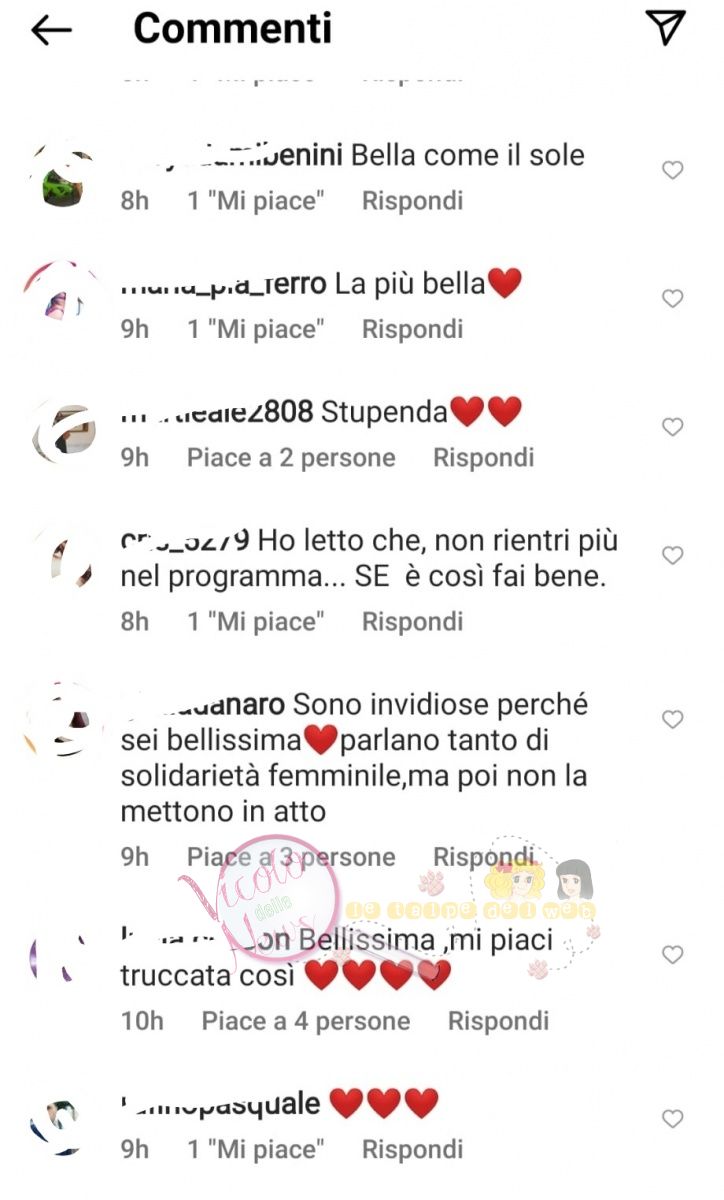This screenshot has height=1200, width=724.
Task: Tap heart beside 'Bellissima, mi piaci' comment
Action: [673, 955]
